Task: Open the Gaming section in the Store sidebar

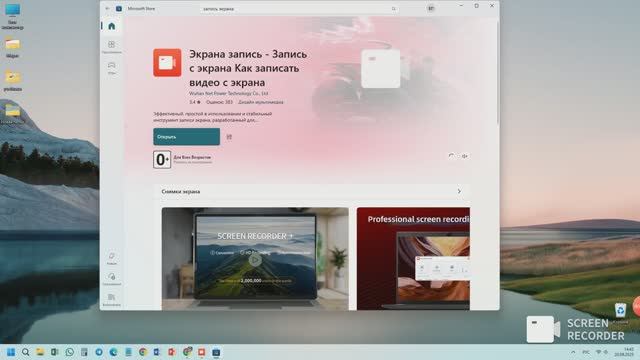Action: tap(111, 67)
